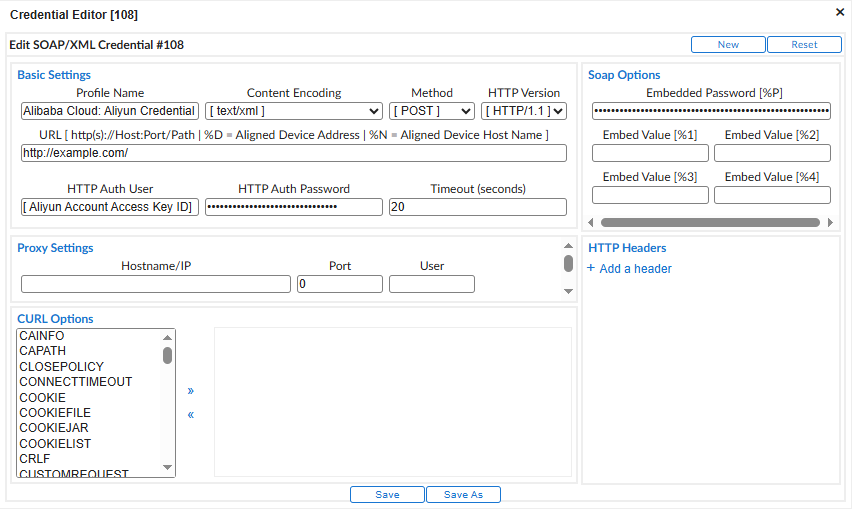Open the Method POST dropdown

click(432, 111)
